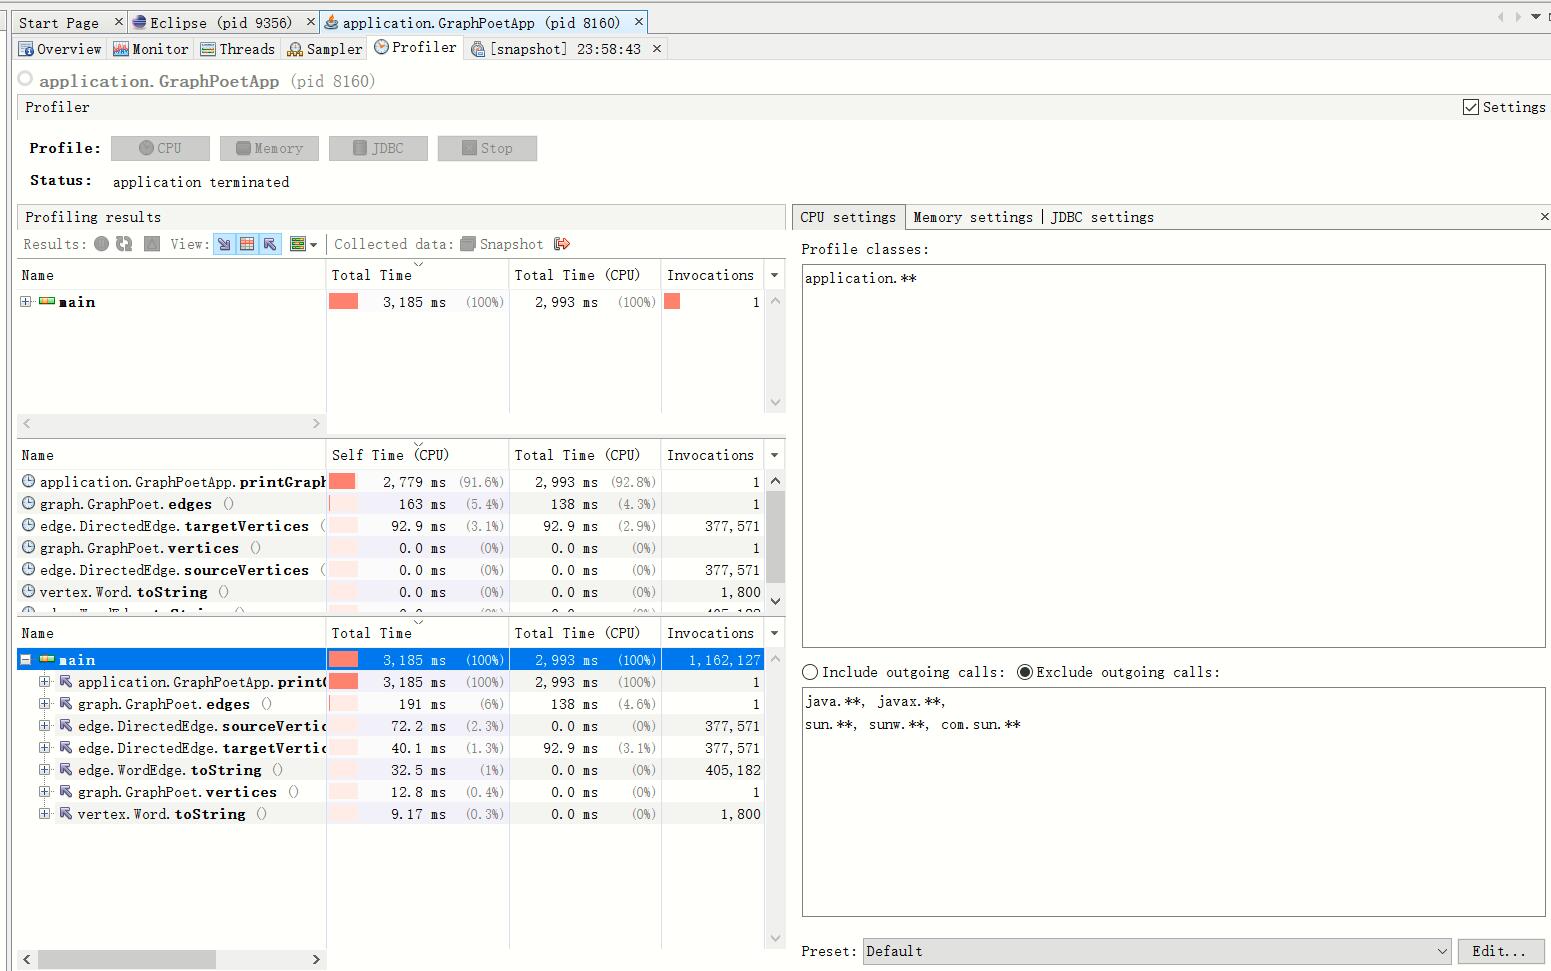Click the Memory profile button
This screenshot has height=971, width=1551.
[x=269, y=148]
